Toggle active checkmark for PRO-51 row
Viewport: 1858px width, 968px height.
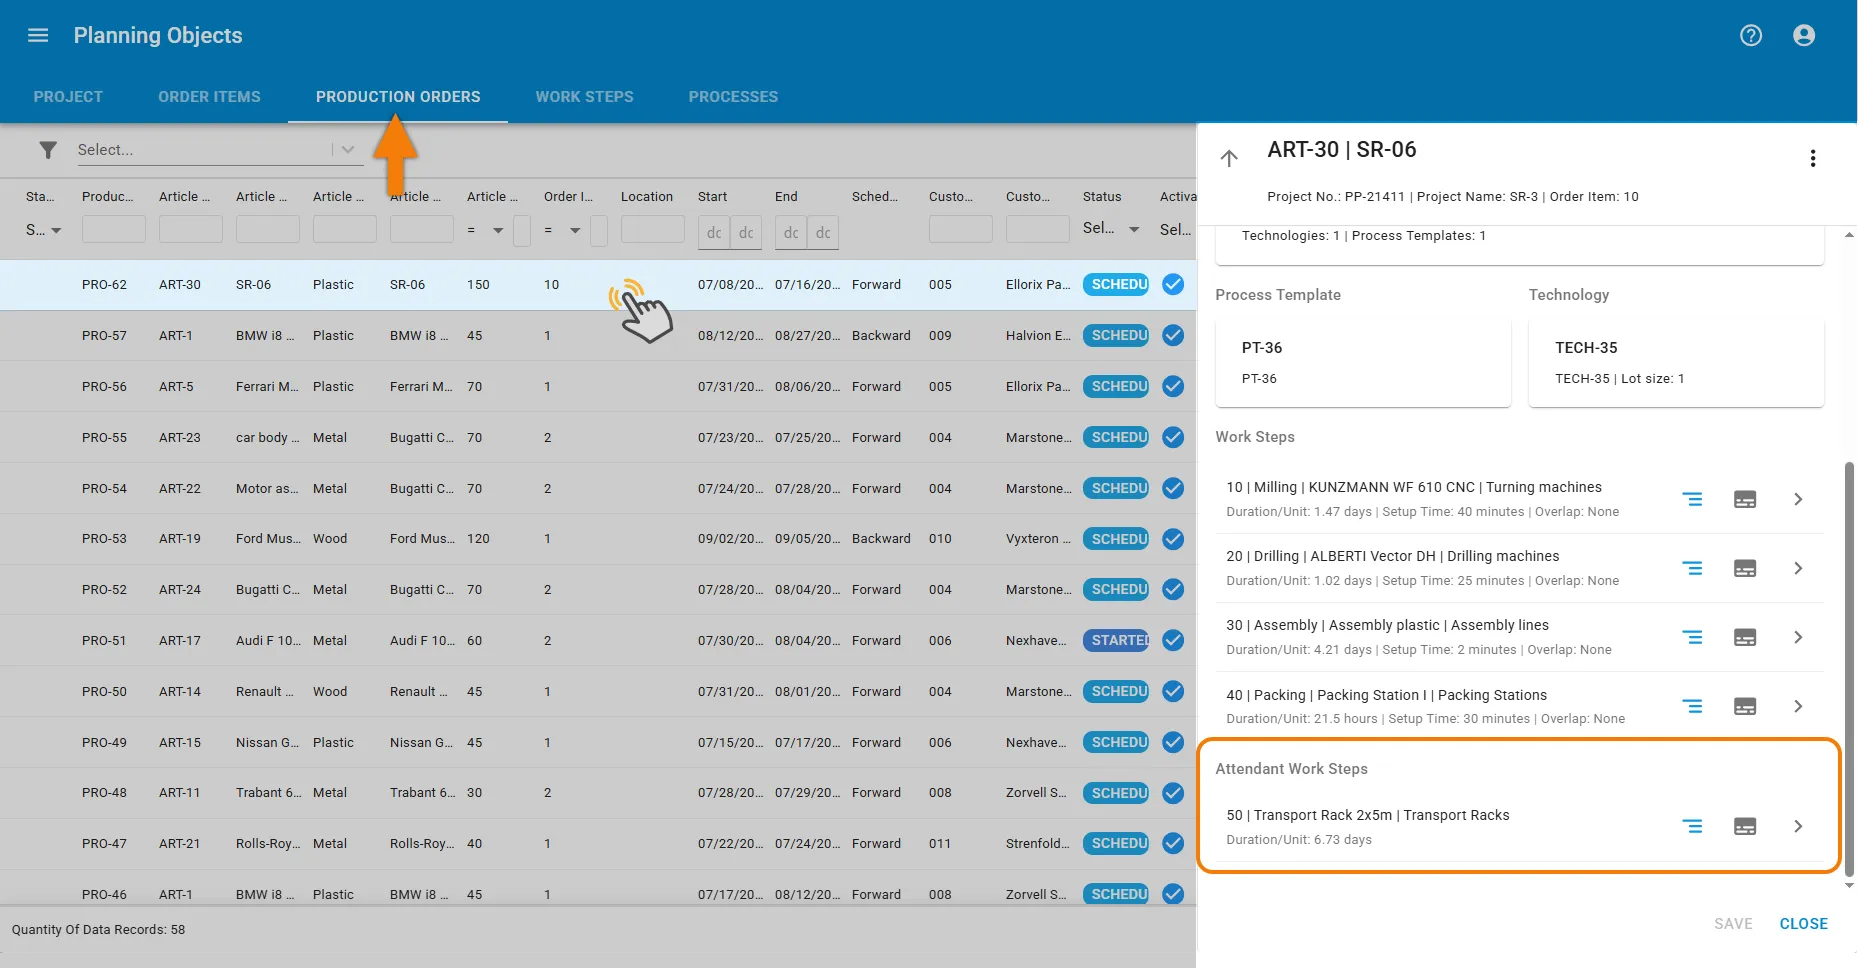pyautogui.click(x=1173, y=640)
